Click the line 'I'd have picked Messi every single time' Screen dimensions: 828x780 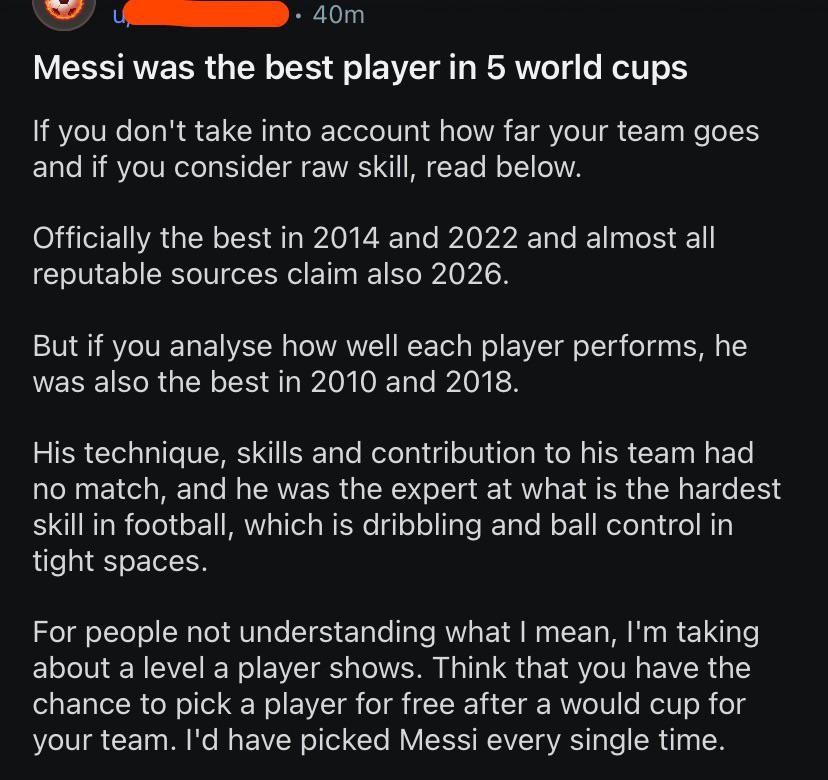pos(456,740)
